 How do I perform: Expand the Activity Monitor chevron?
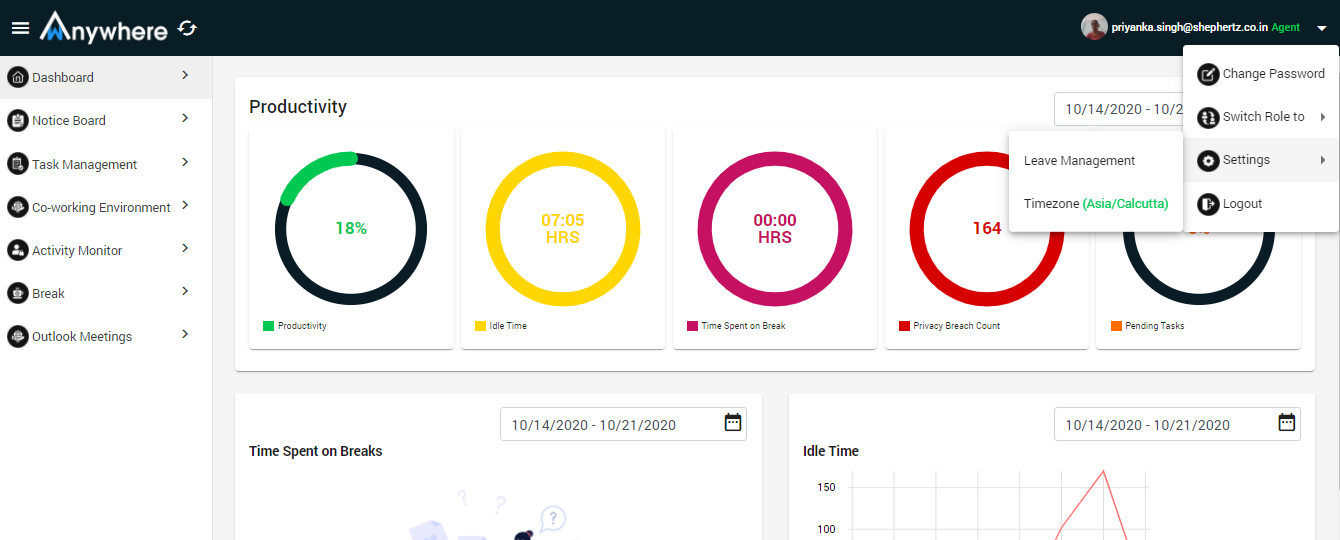pos(185,248)
